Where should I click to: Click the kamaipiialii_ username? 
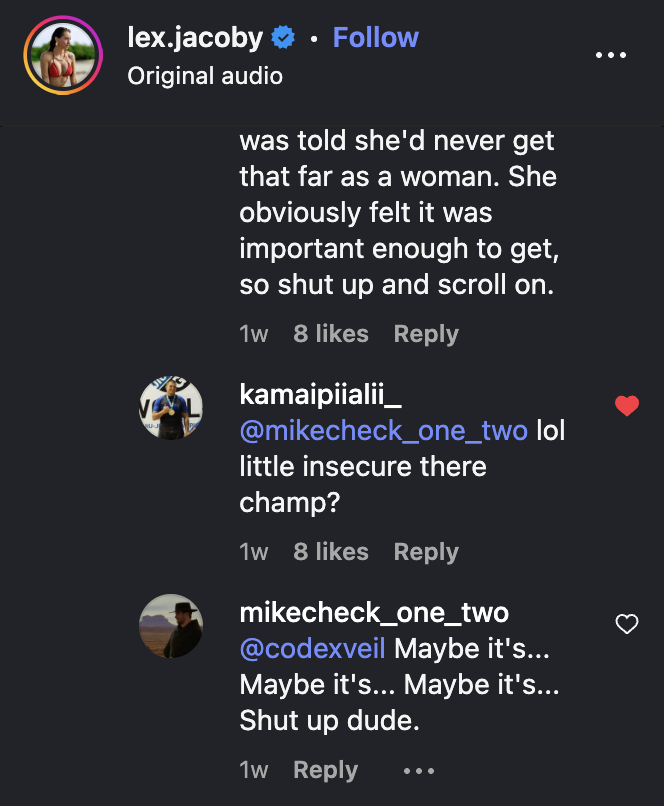pyautogui.click(x=320, y=395)
